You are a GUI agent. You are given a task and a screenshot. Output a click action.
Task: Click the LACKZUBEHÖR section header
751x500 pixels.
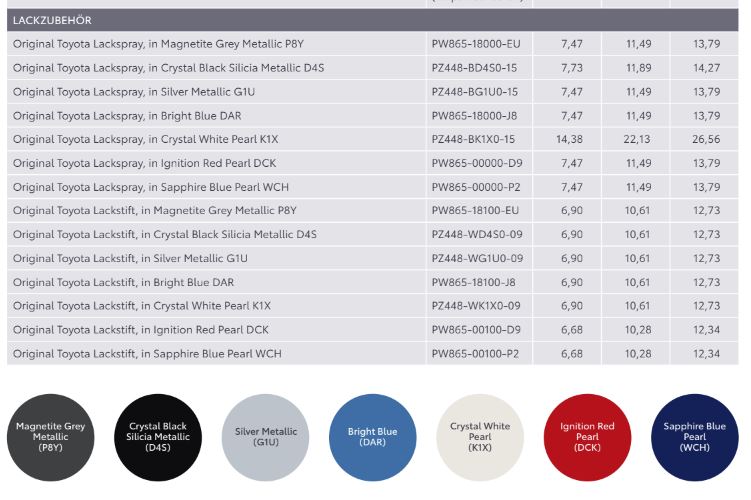tap(52, 20)
